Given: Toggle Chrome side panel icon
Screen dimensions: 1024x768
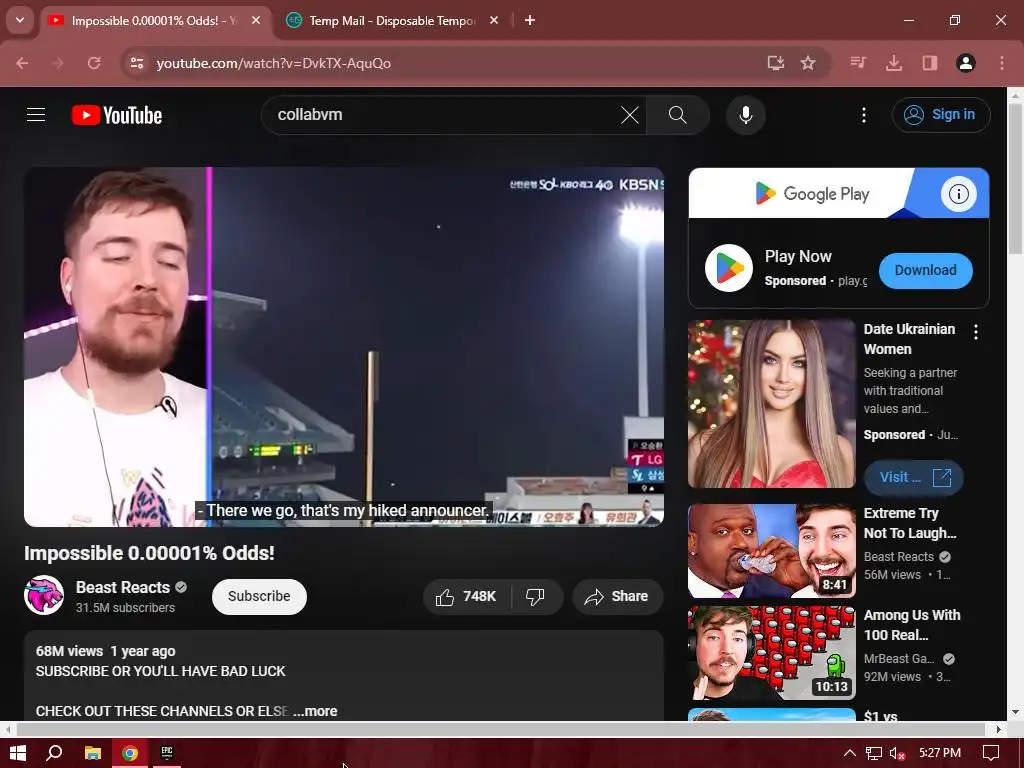Looking at the screenshot, I should [929, 63].
